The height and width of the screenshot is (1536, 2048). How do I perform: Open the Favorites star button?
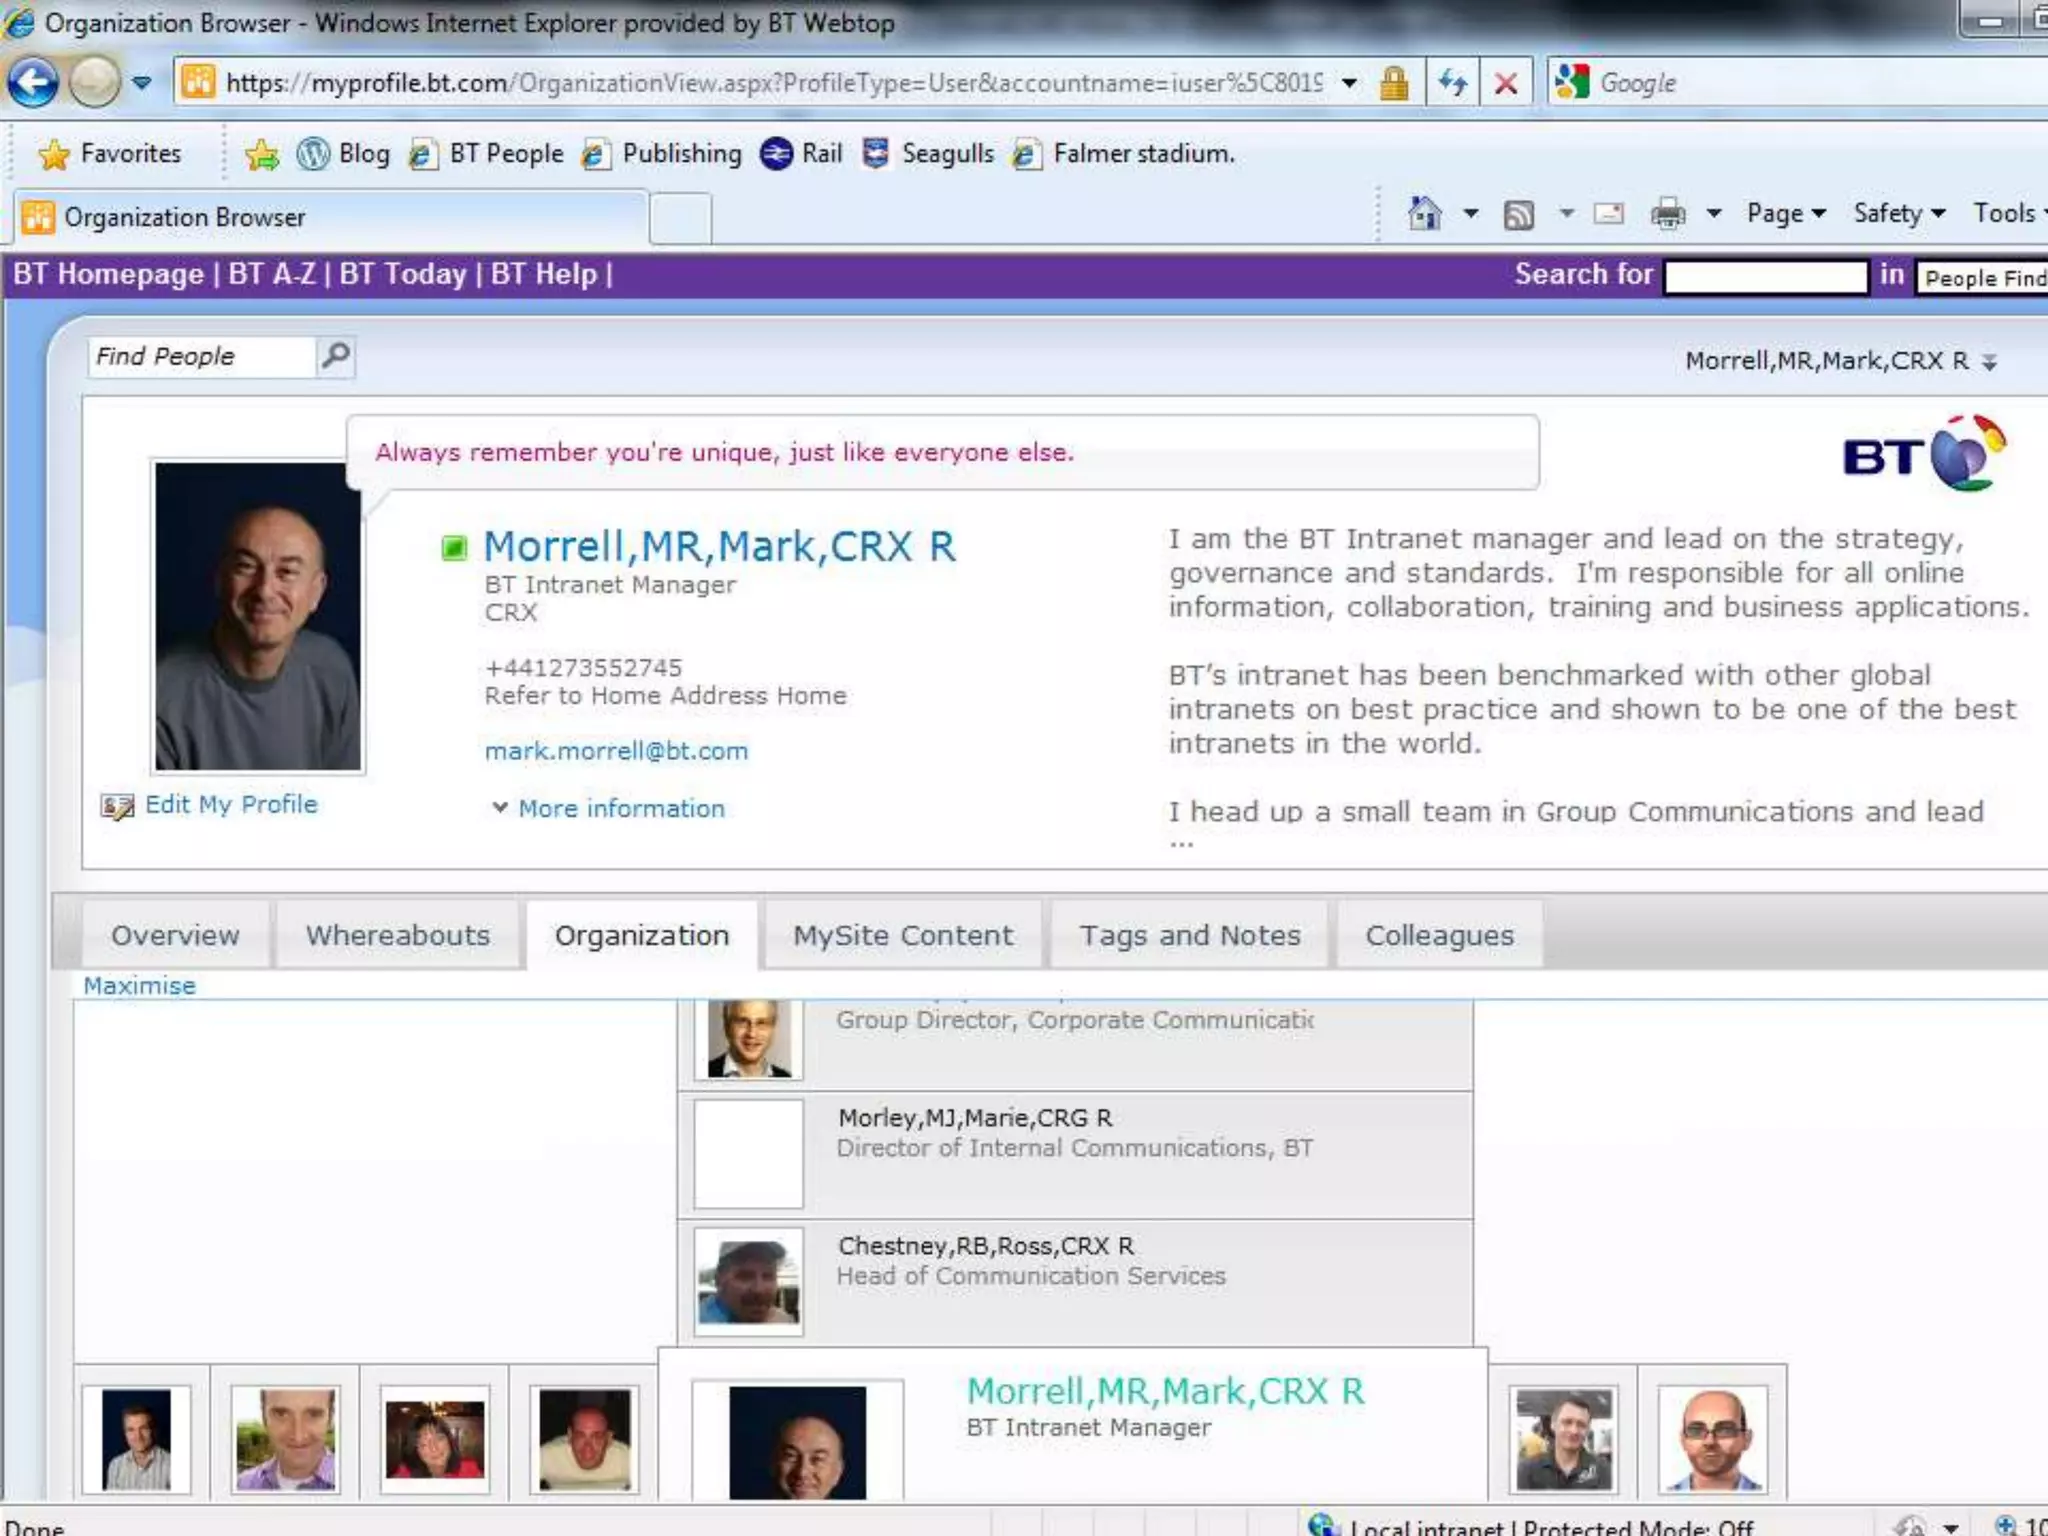point(110,154)
